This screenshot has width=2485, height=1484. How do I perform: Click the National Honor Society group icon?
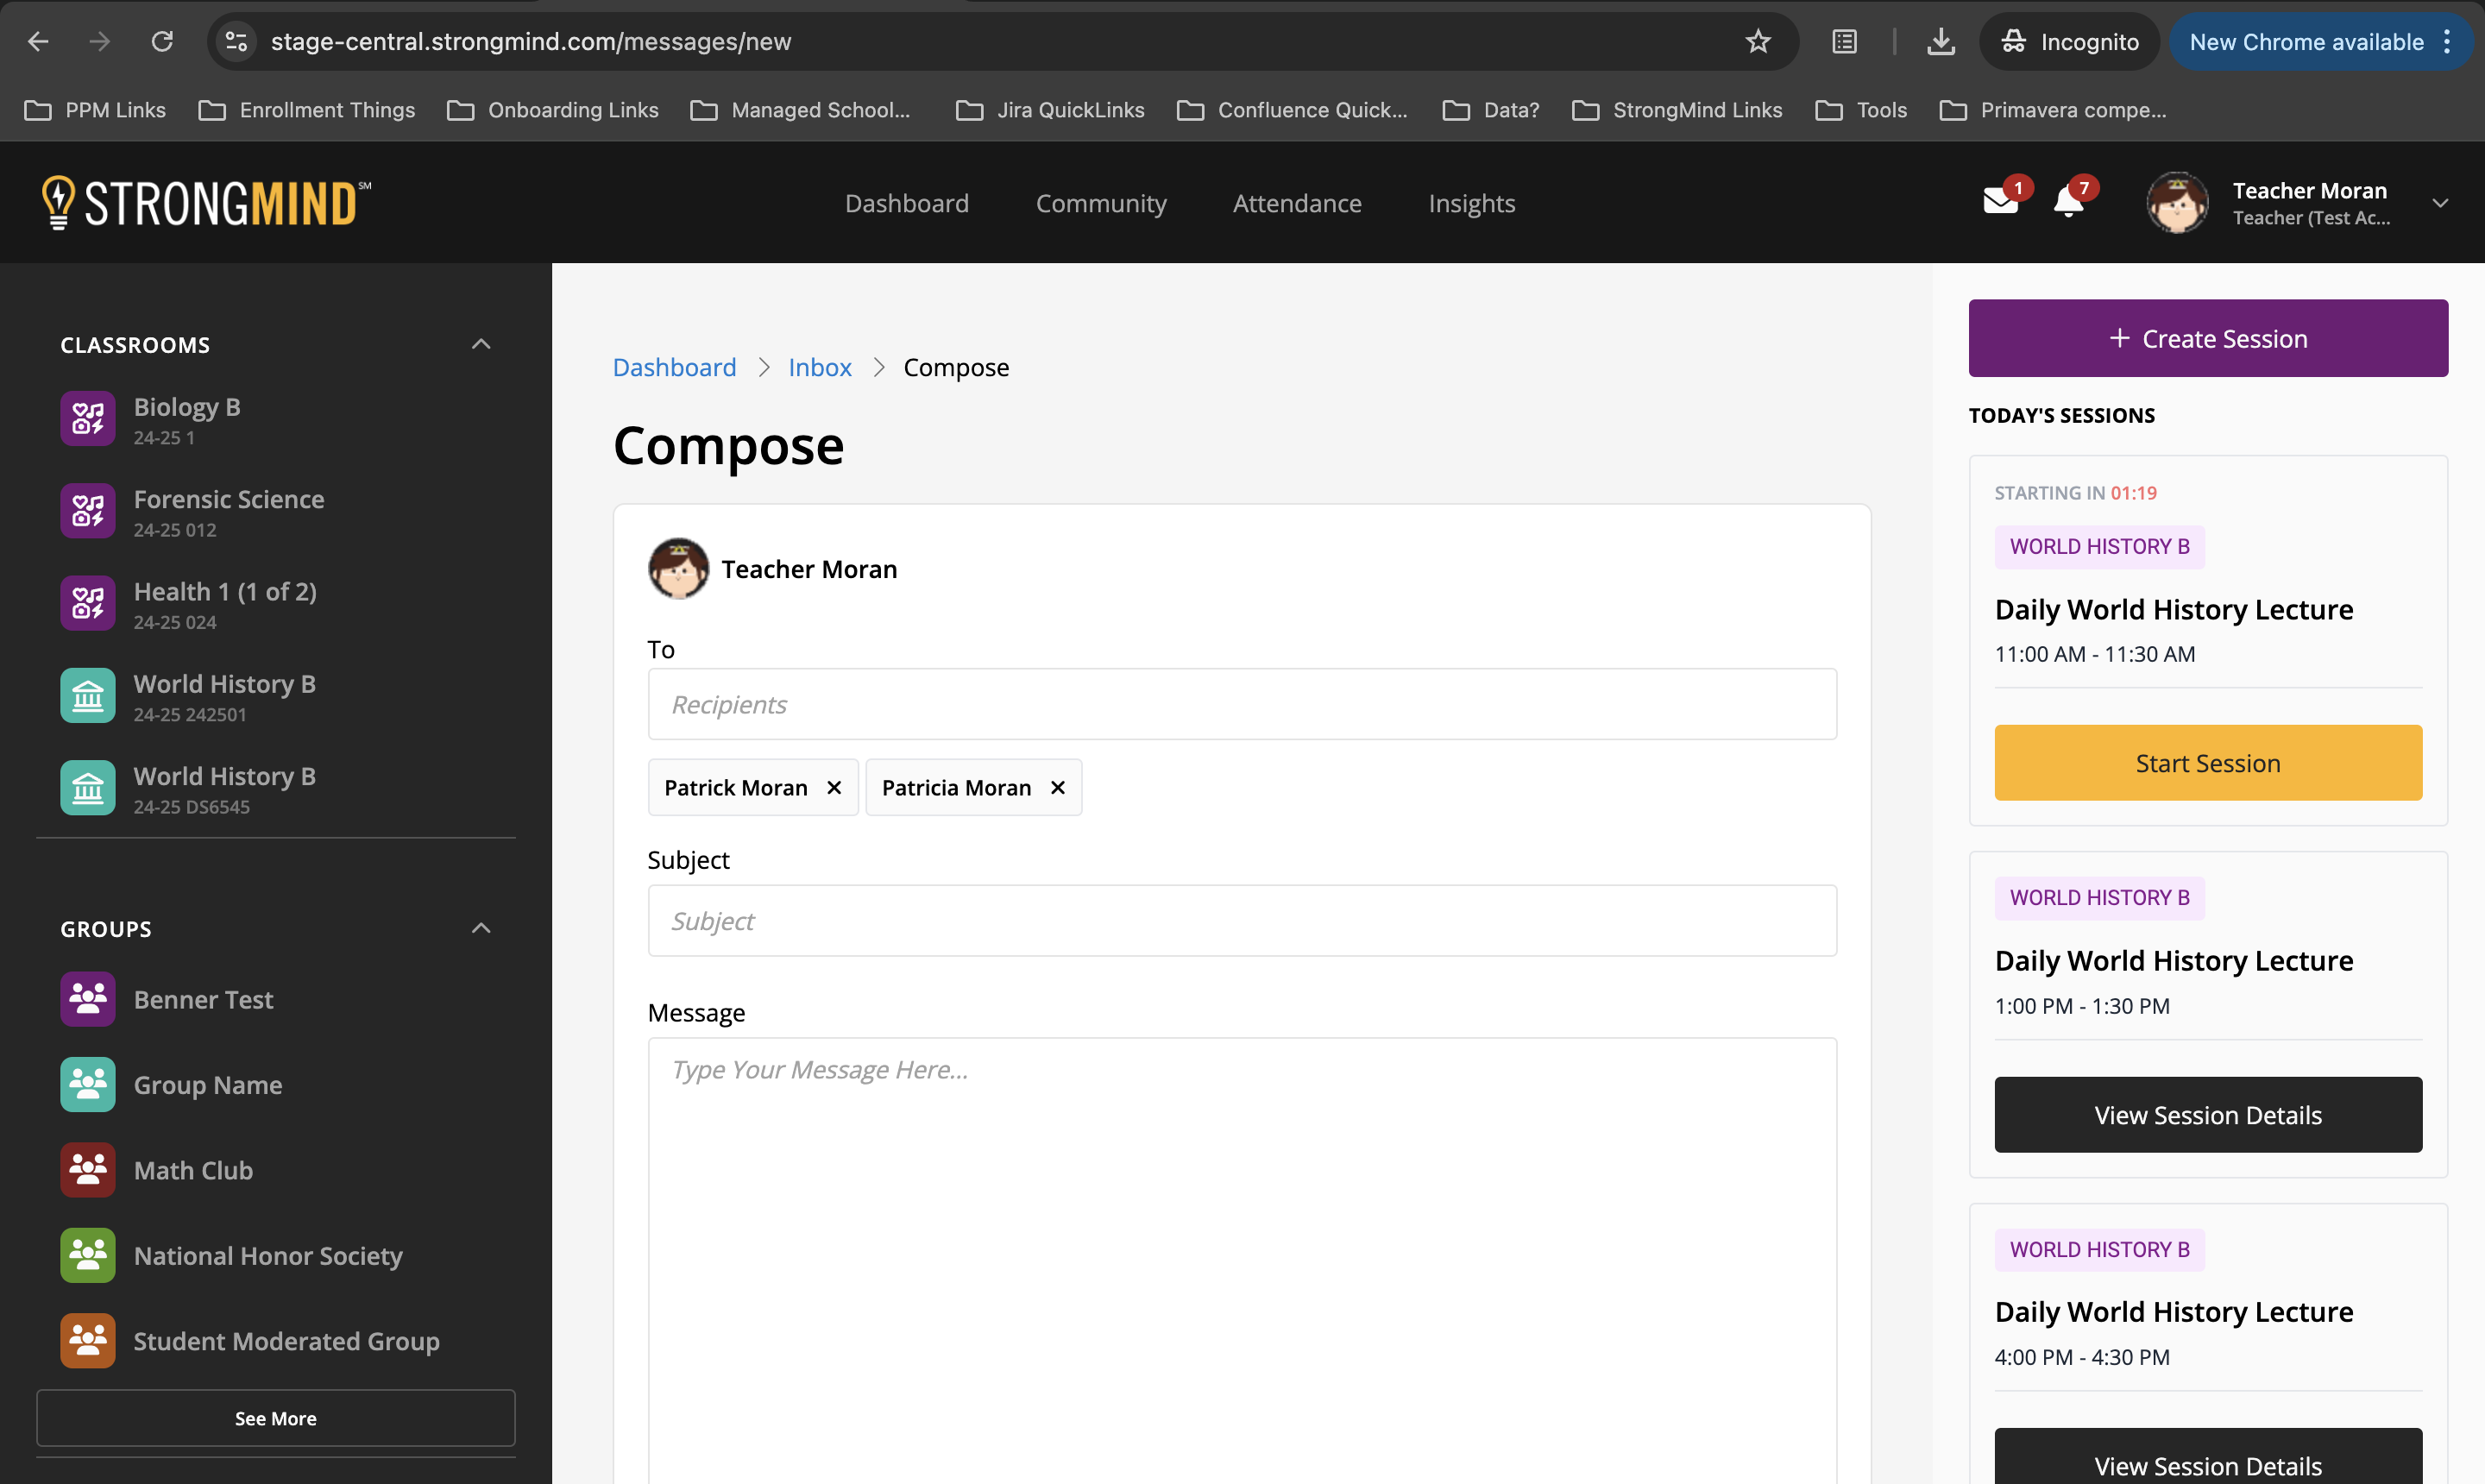tap(88, 1255)
